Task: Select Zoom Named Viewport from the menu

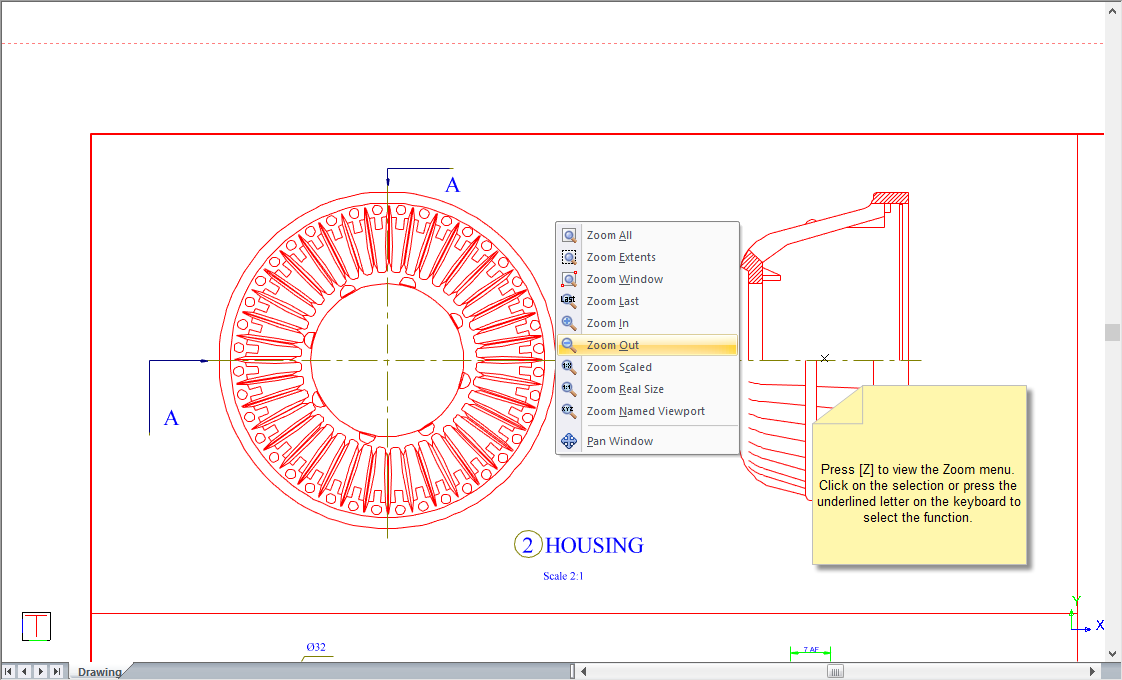Action: [645, 411]
